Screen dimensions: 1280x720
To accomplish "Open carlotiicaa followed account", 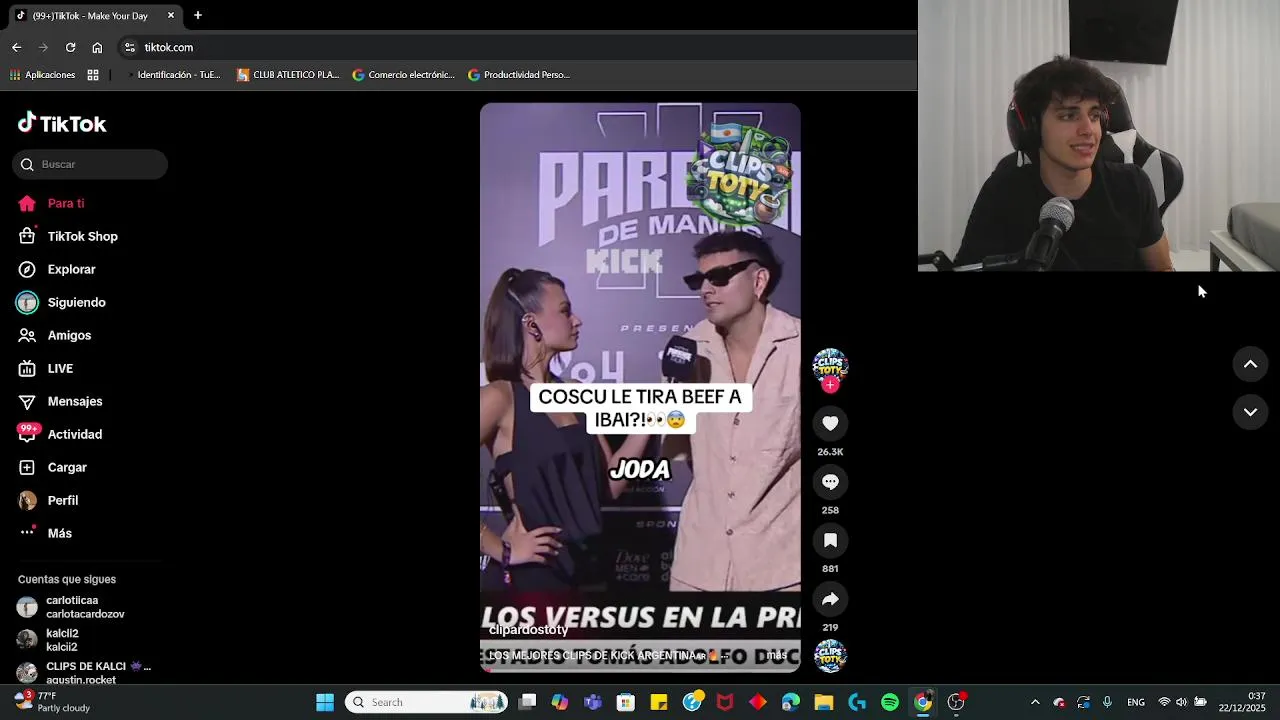I will point(85,607).
